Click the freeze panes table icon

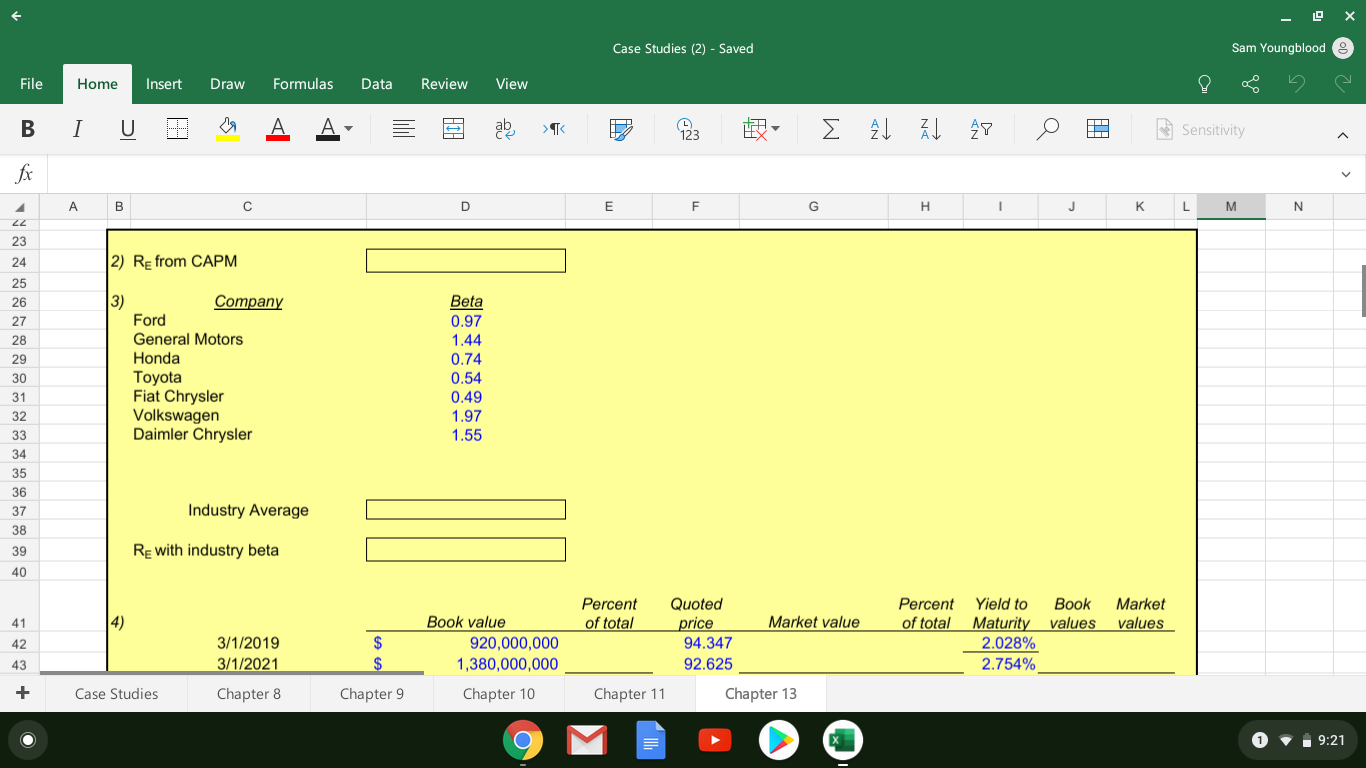click(x=1098, y=130)
